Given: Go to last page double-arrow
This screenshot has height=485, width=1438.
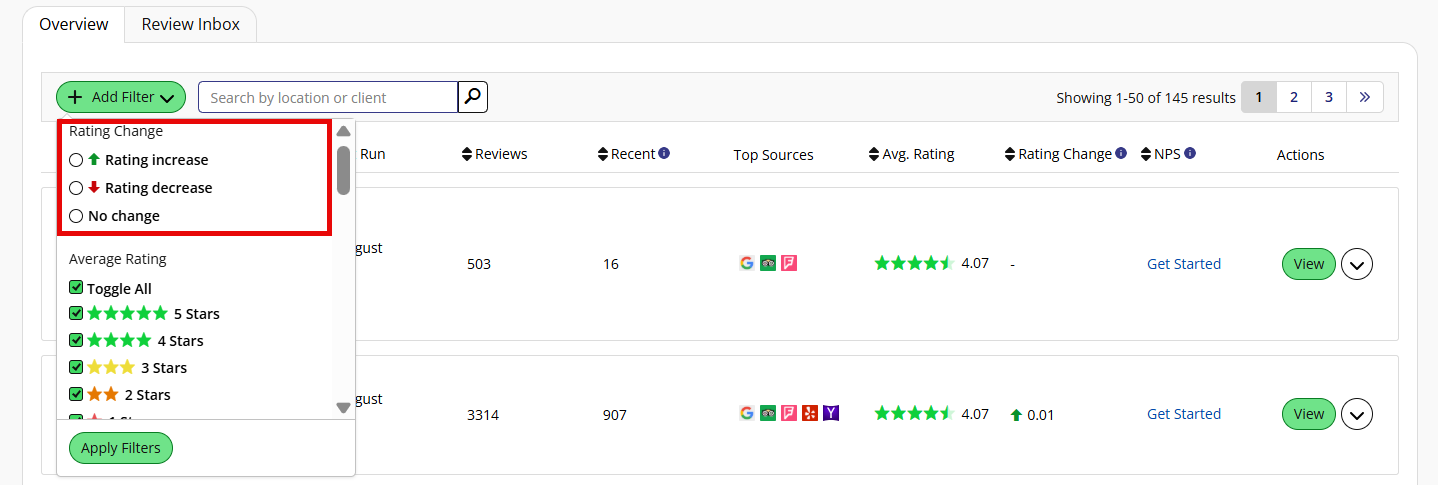Looking at the screenshot, I should (x=1365, y=97).
